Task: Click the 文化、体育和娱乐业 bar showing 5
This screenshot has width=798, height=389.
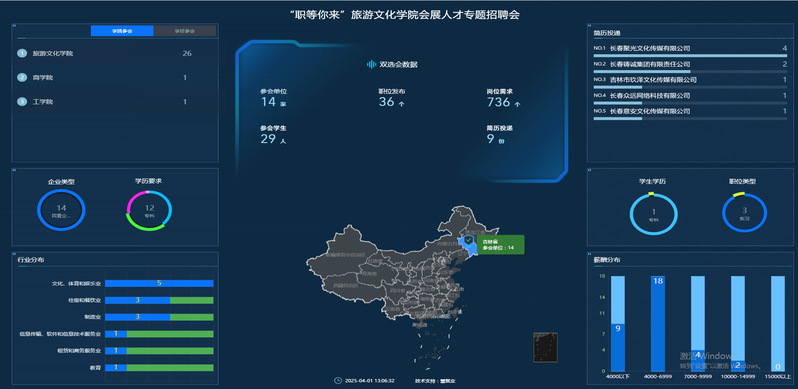Action: point(159,283)
